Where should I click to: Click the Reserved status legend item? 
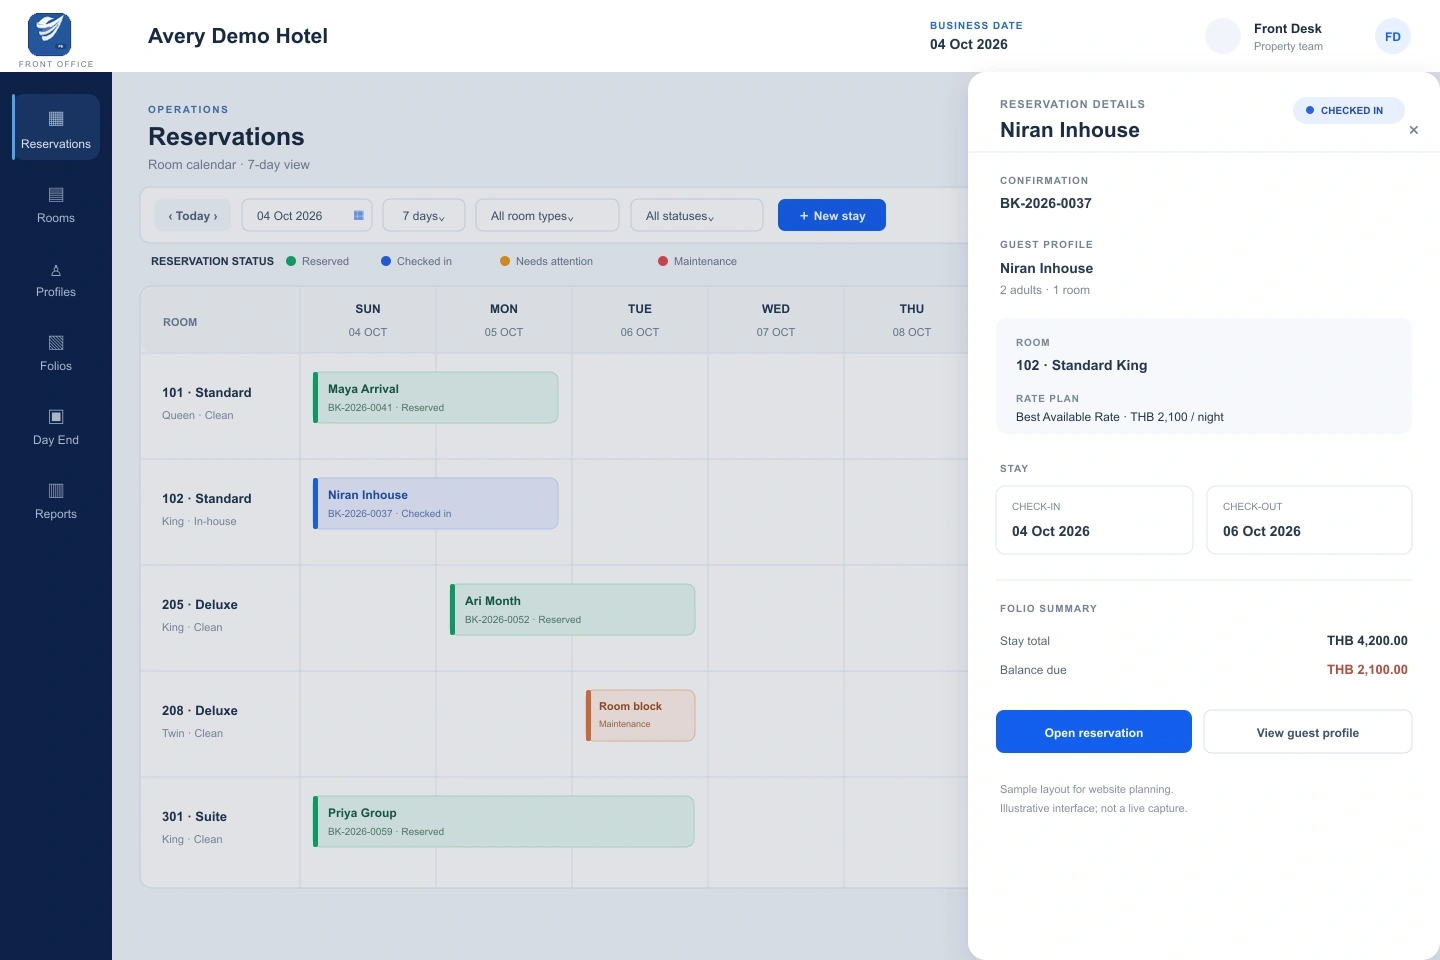[318, 261]
